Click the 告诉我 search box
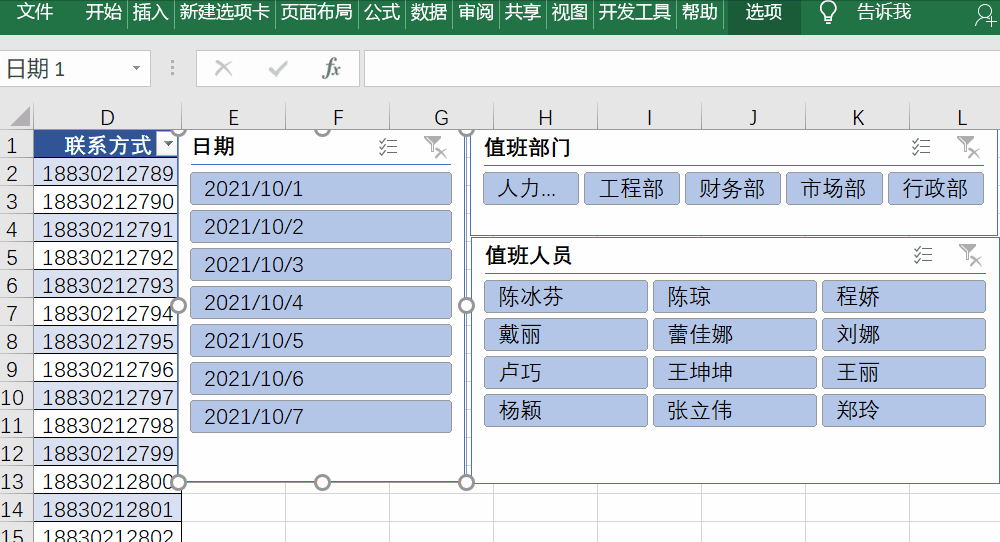The width and height of the screenshot is (1000, 542). tap(883, 11)
